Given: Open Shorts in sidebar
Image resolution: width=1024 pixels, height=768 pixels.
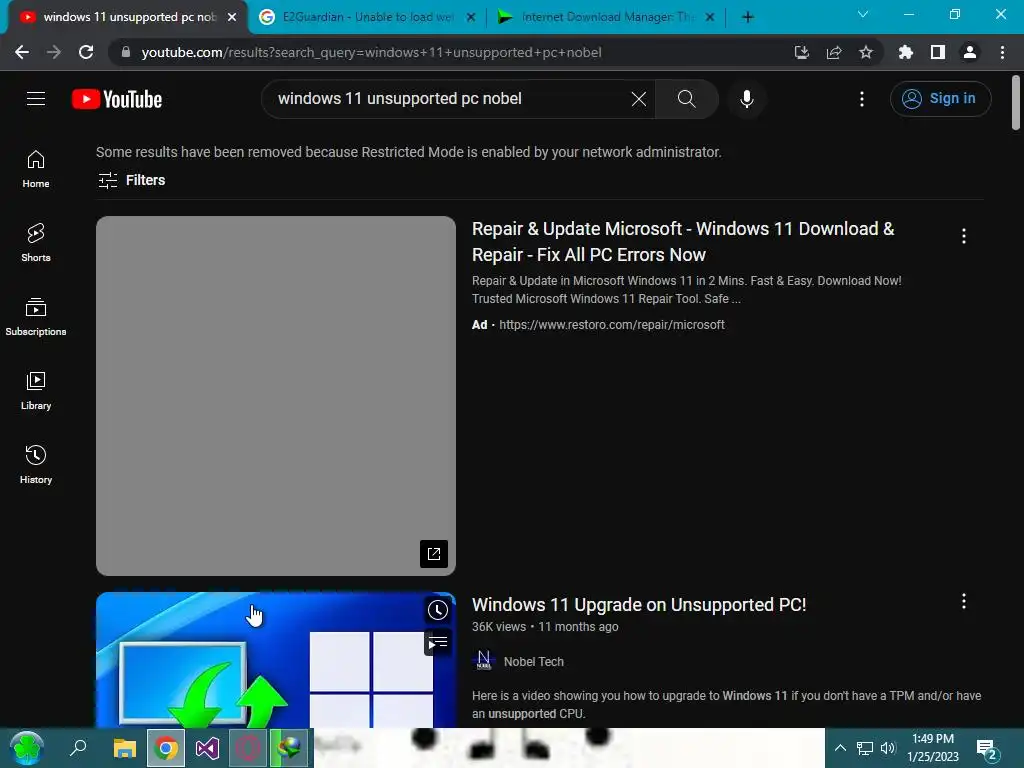Looking at the screenshot, I should [x=36, y=243].
